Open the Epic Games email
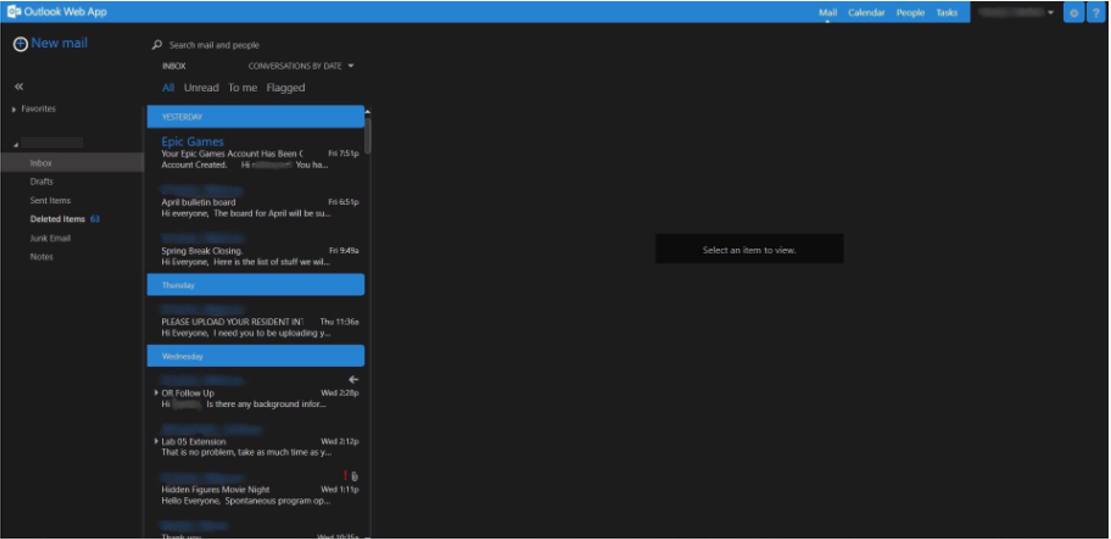Viewport: 1111px width, 539px height. coord(256,152)
